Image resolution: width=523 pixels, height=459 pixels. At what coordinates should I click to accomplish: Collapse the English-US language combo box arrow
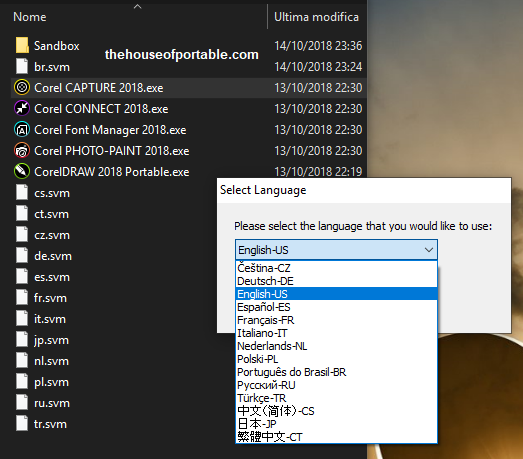click(429, 250)
